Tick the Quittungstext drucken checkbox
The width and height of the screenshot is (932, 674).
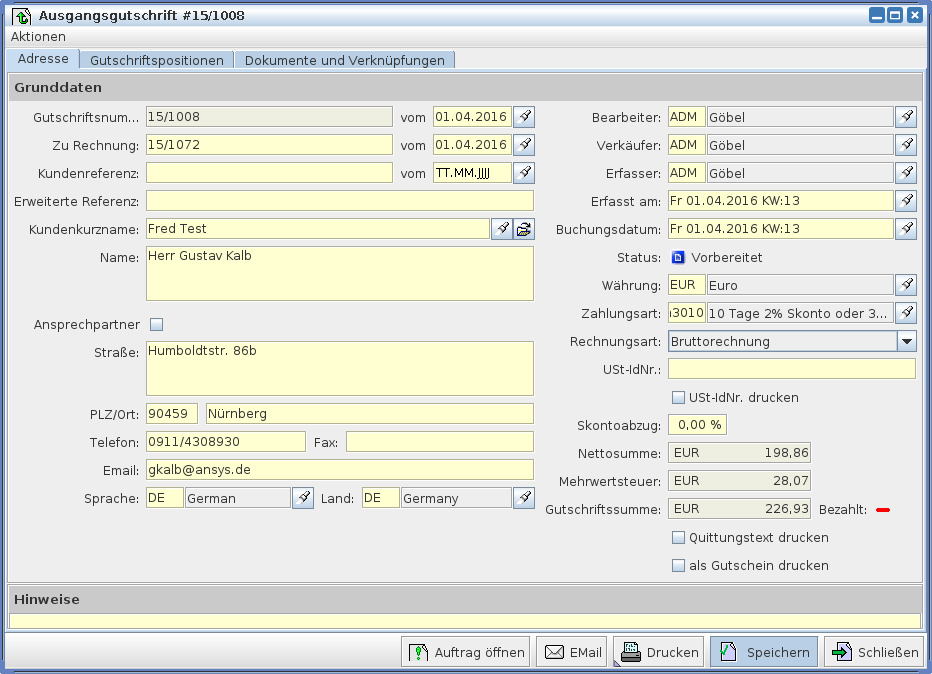click(679, 537)
